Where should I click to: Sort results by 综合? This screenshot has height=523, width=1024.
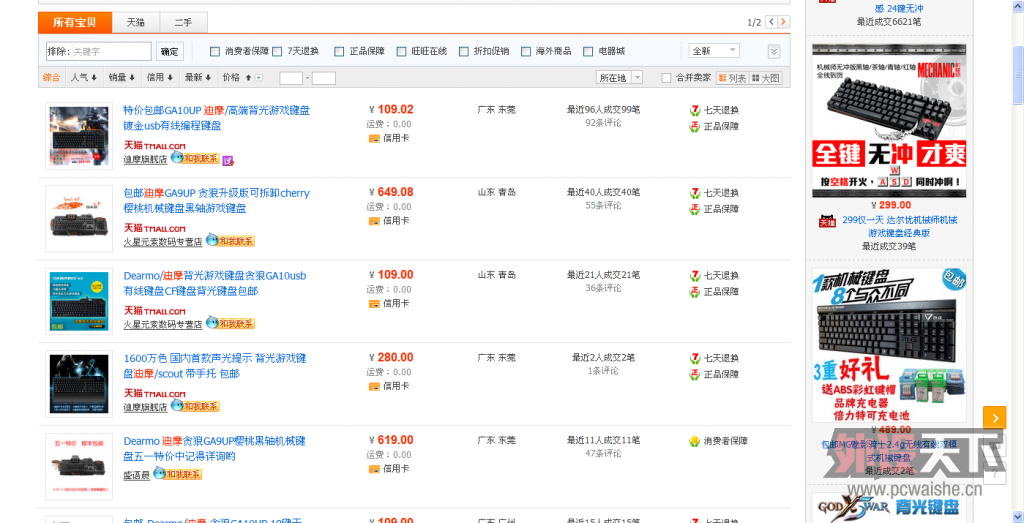pyautogui.click(x=52, y=78)
